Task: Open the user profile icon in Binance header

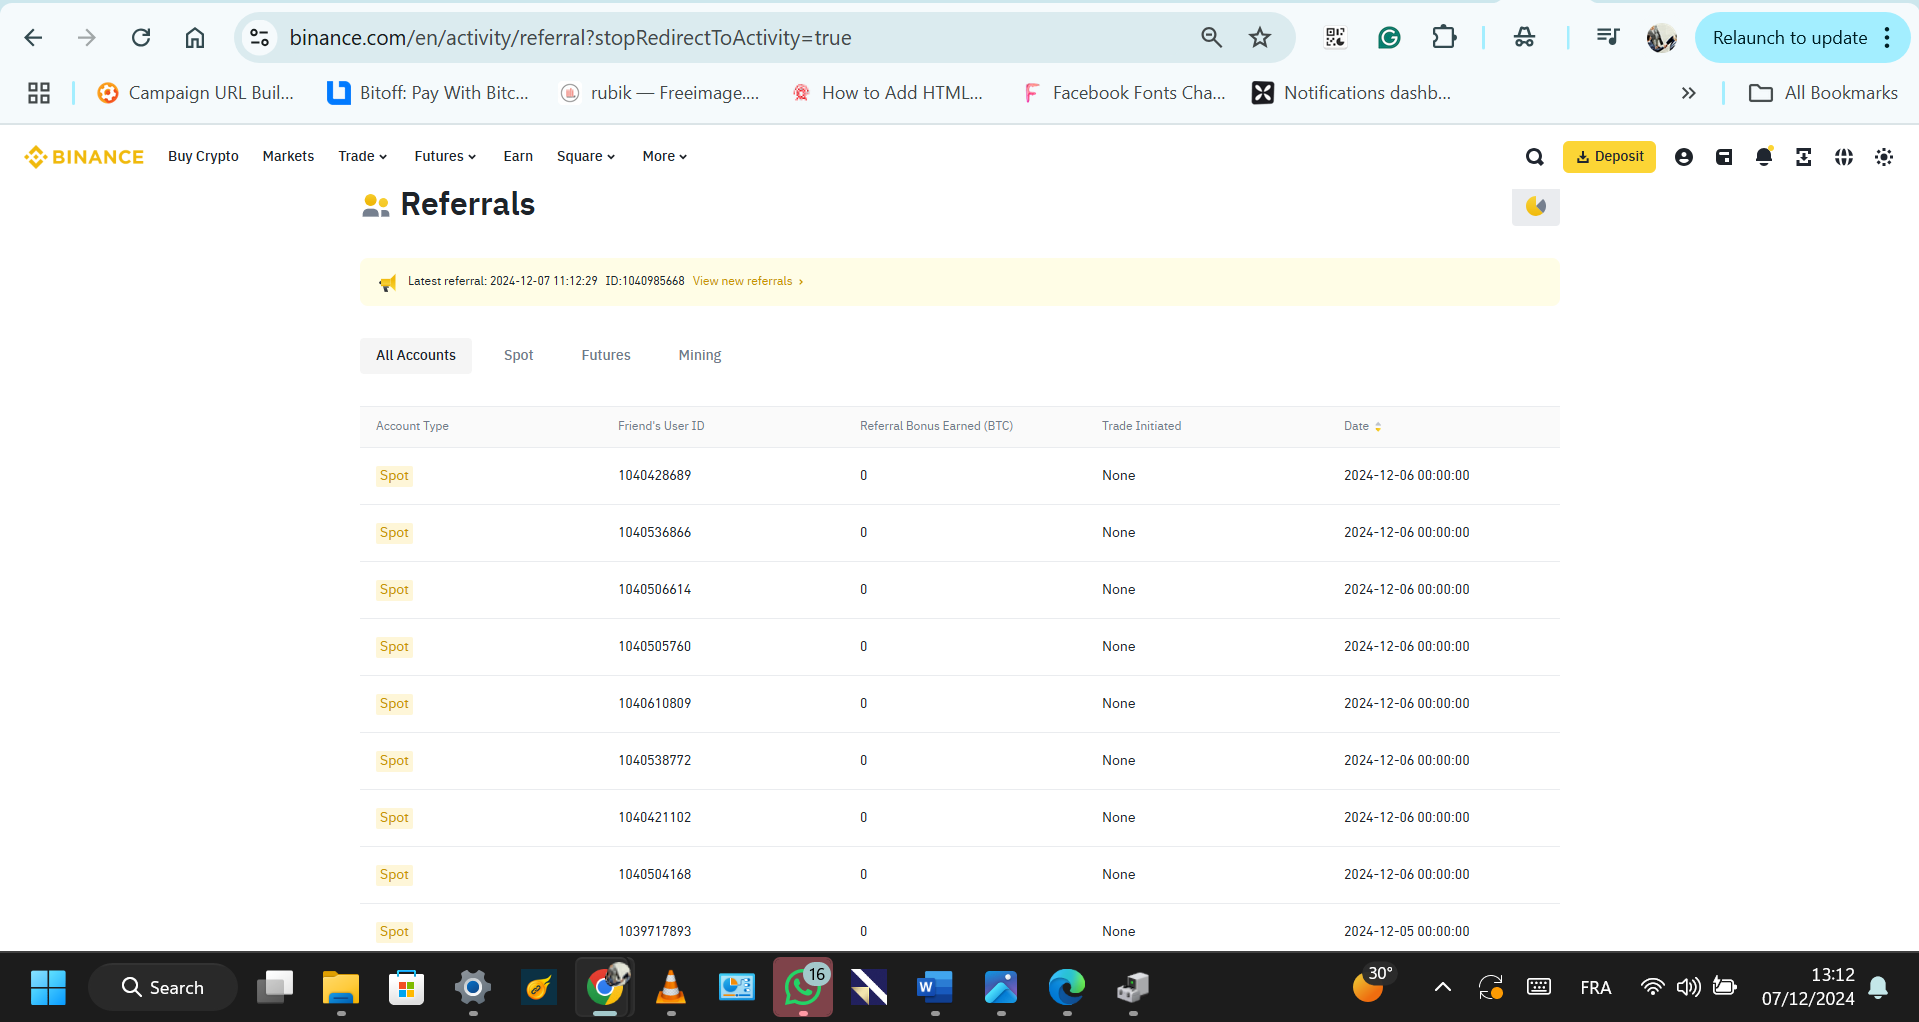Action: [1684, 157]
